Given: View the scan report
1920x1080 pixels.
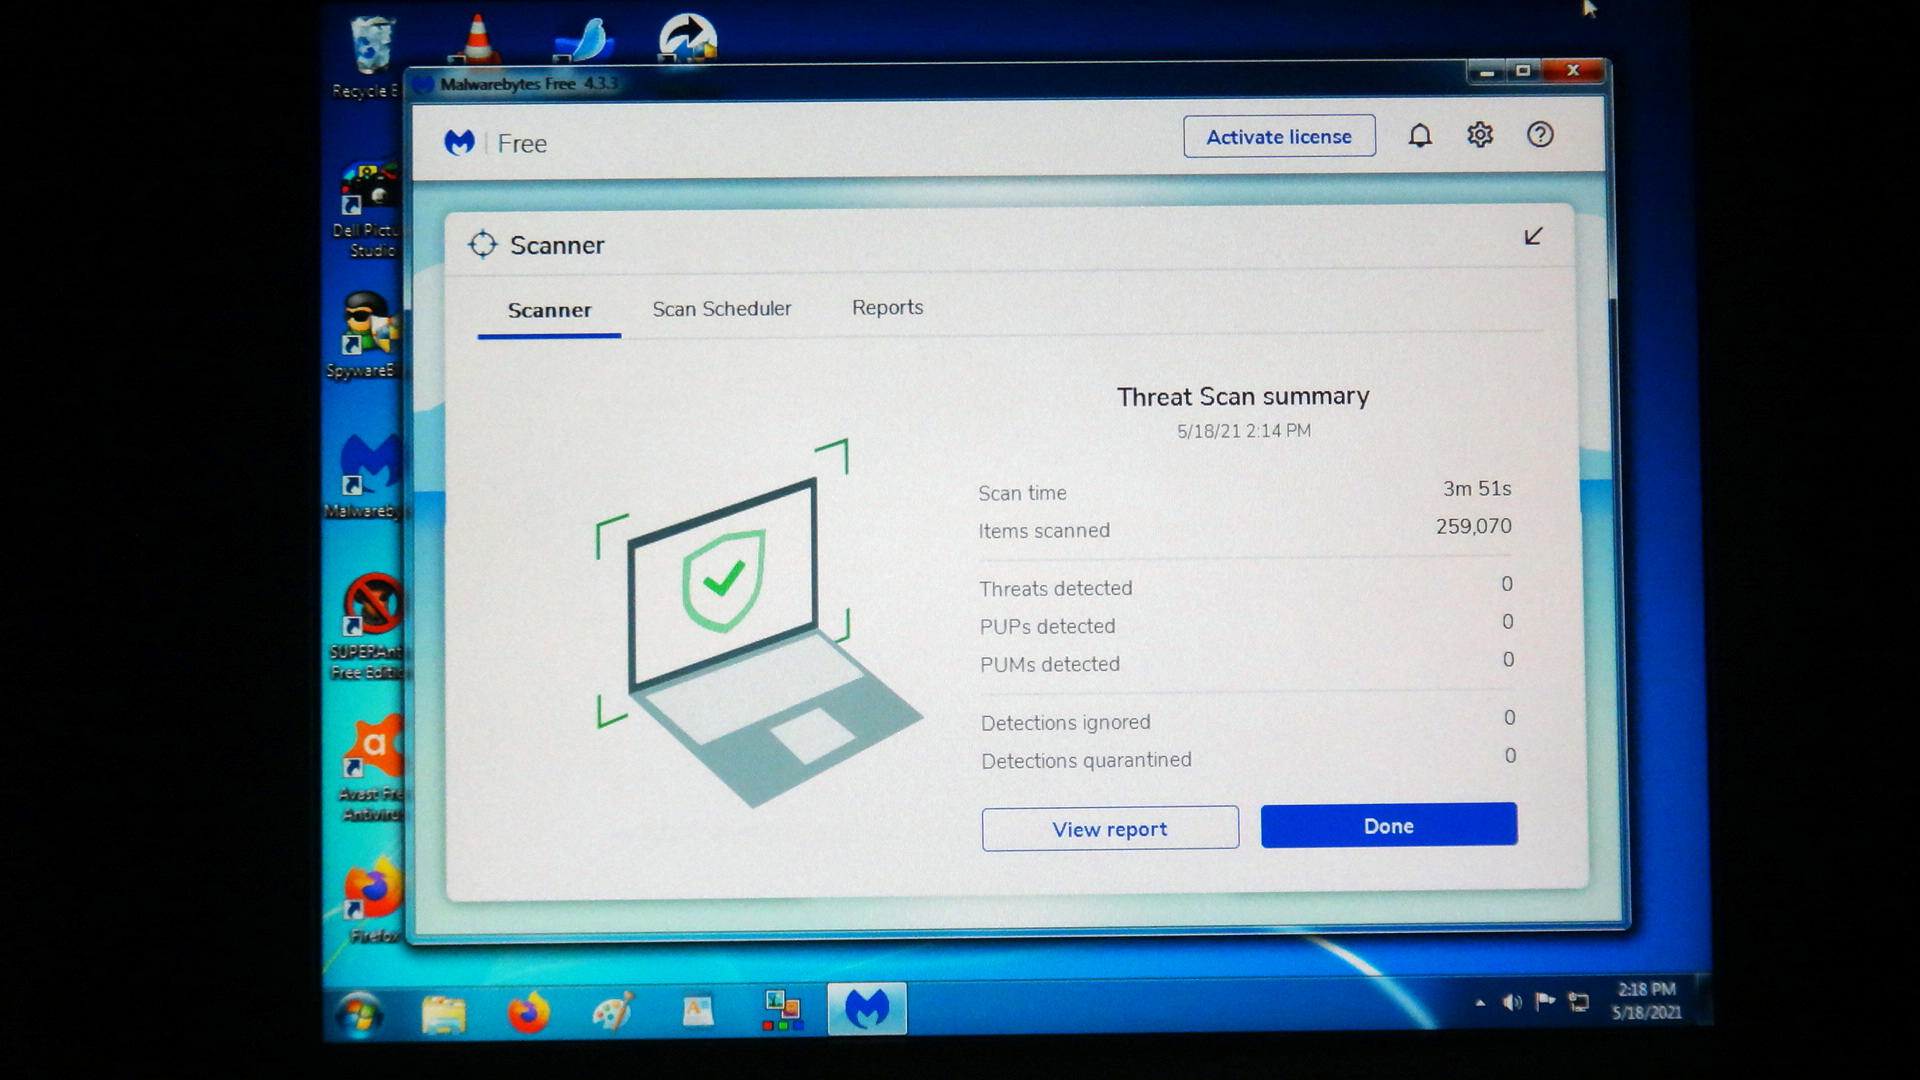Looking at the screenshot, I should 1110,829.
